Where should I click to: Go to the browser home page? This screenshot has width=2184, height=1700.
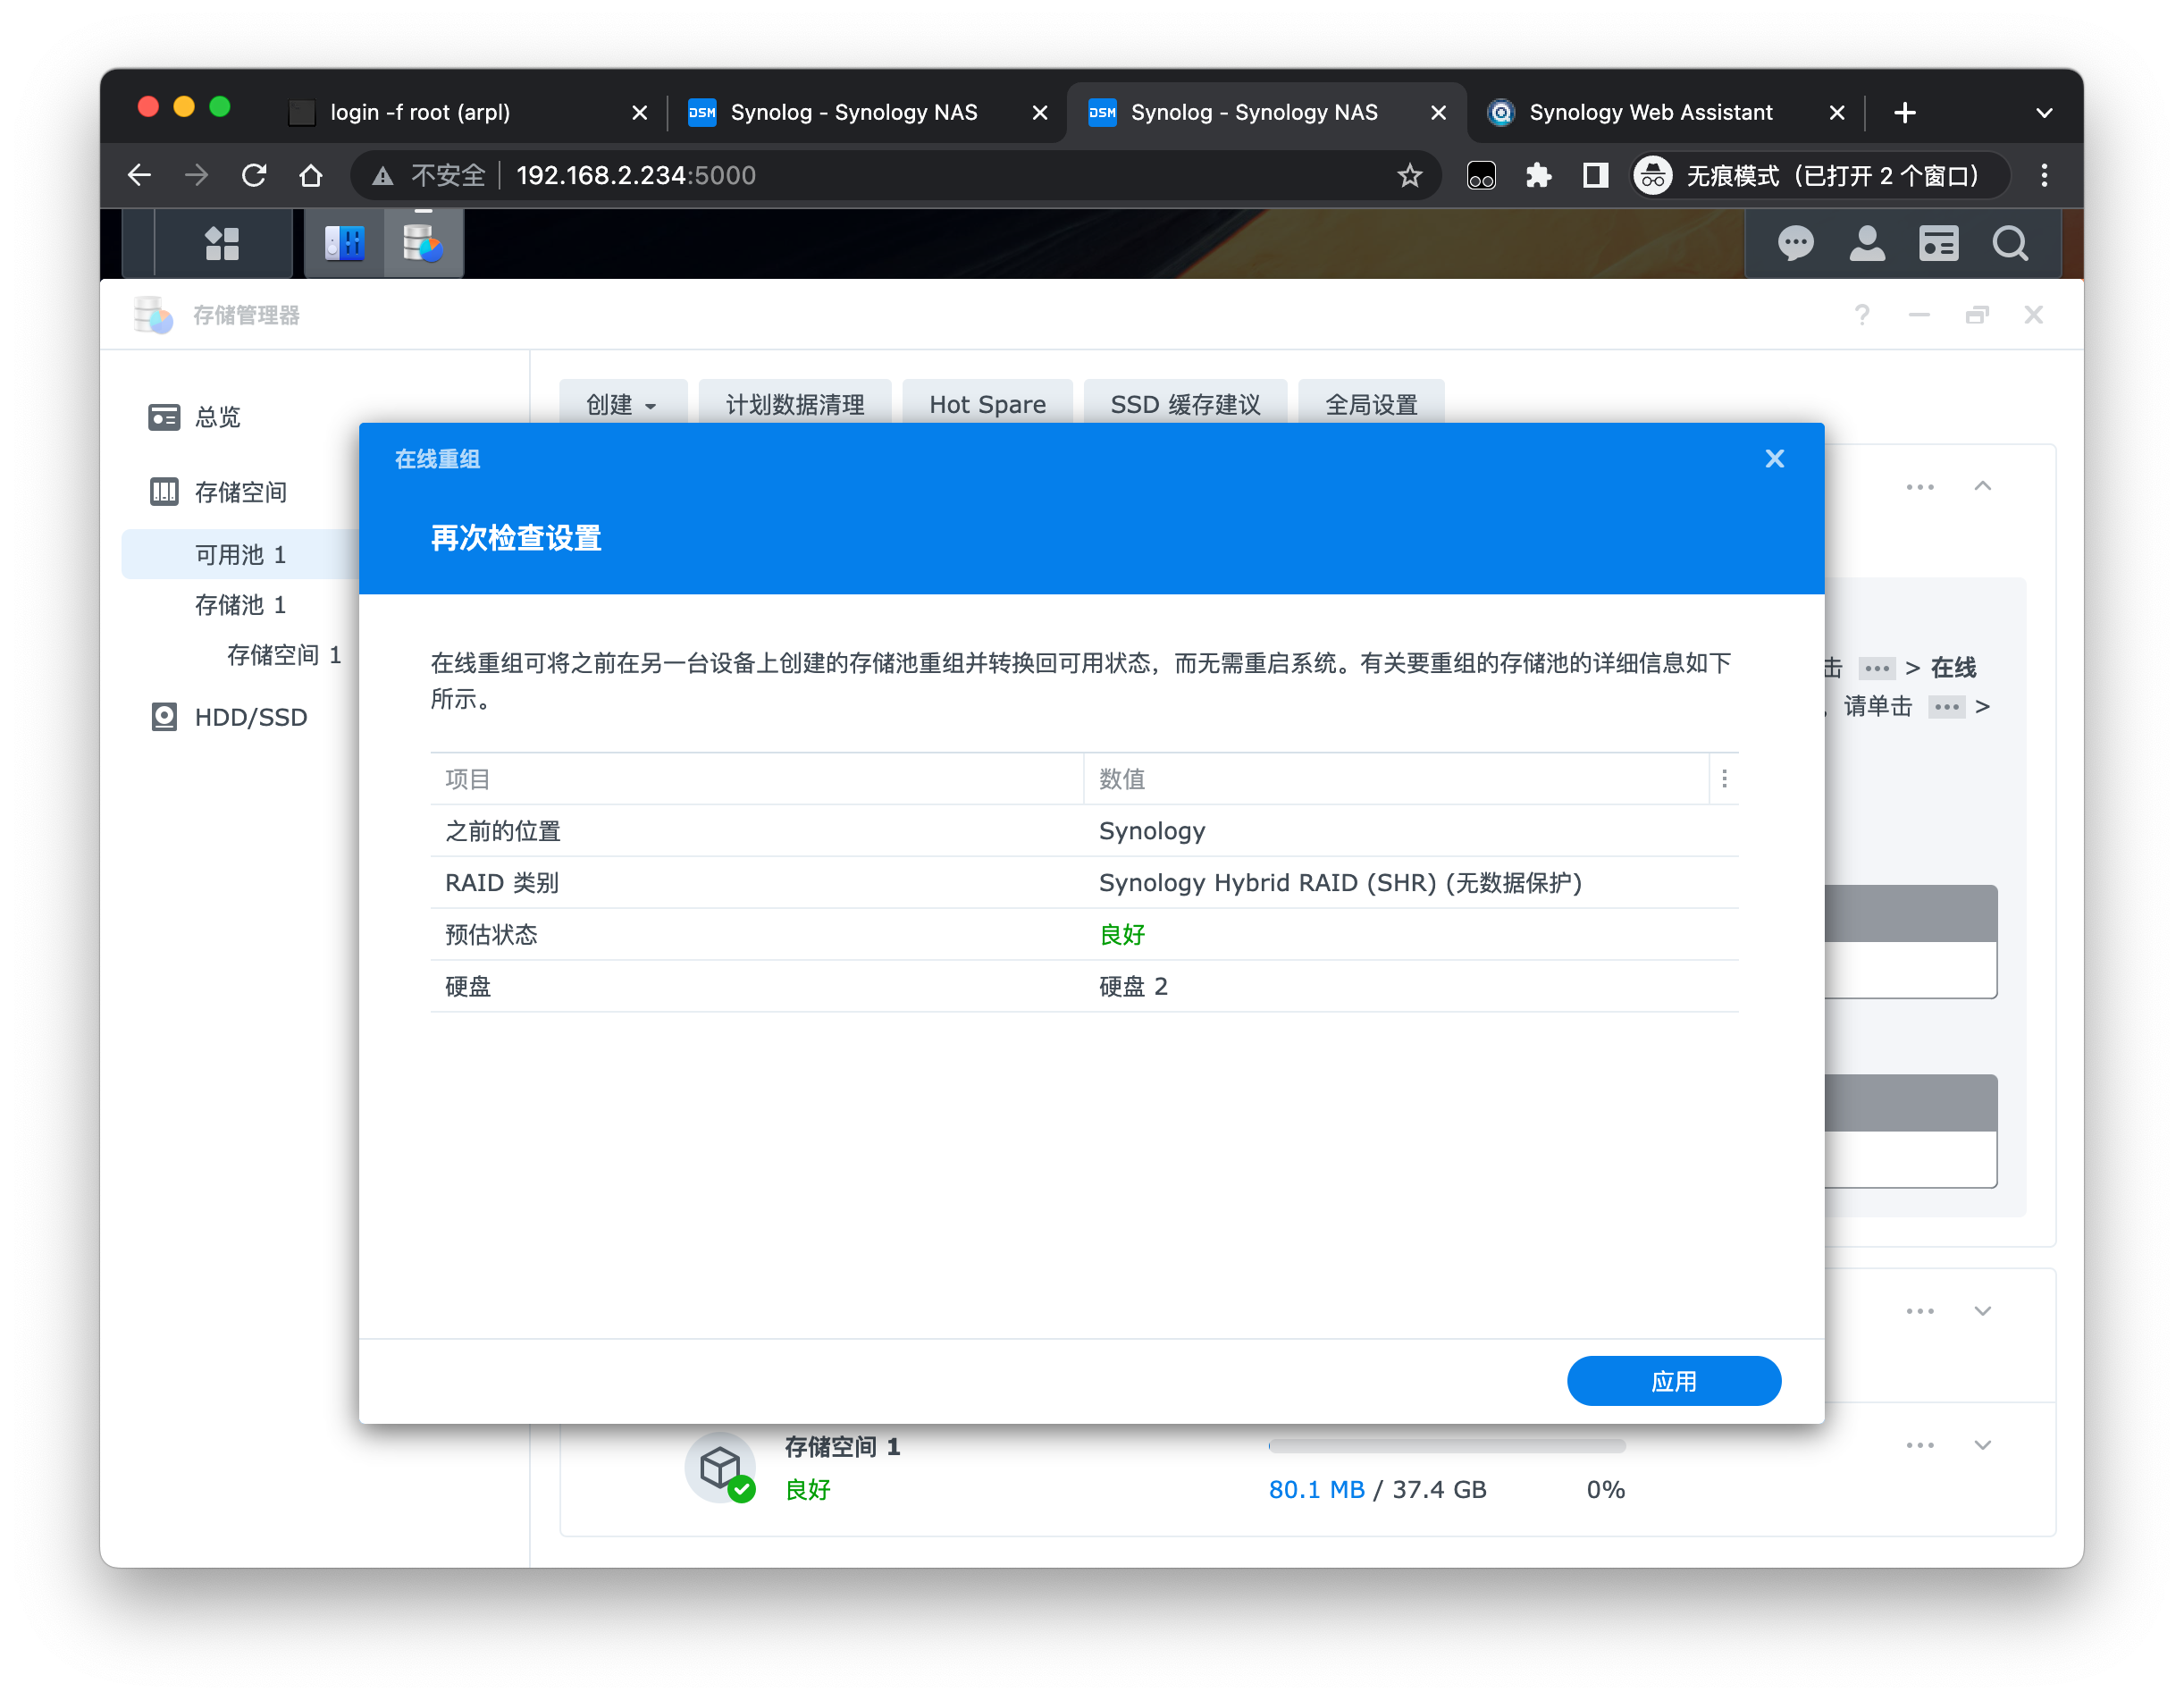311,176
